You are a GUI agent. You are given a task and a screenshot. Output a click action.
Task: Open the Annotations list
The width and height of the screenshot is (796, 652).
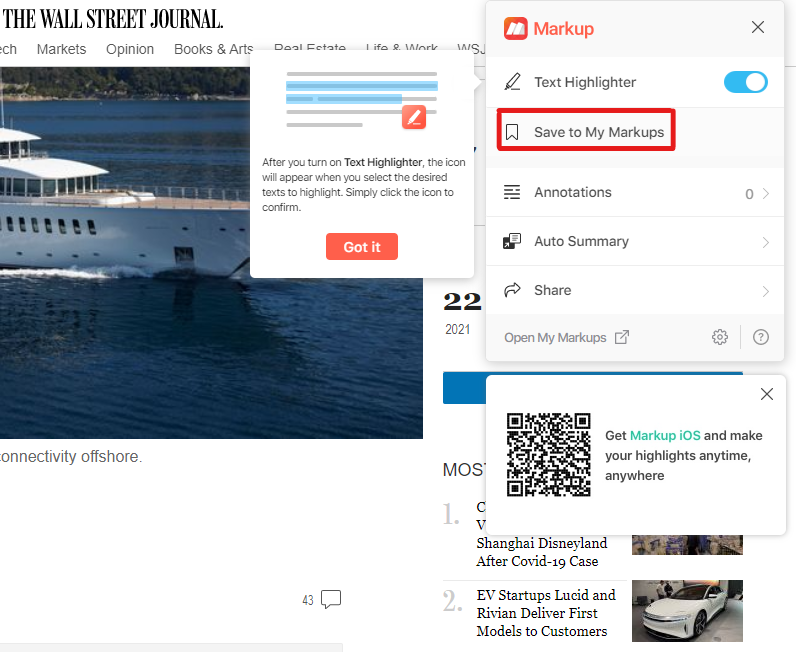coord(635,192)
